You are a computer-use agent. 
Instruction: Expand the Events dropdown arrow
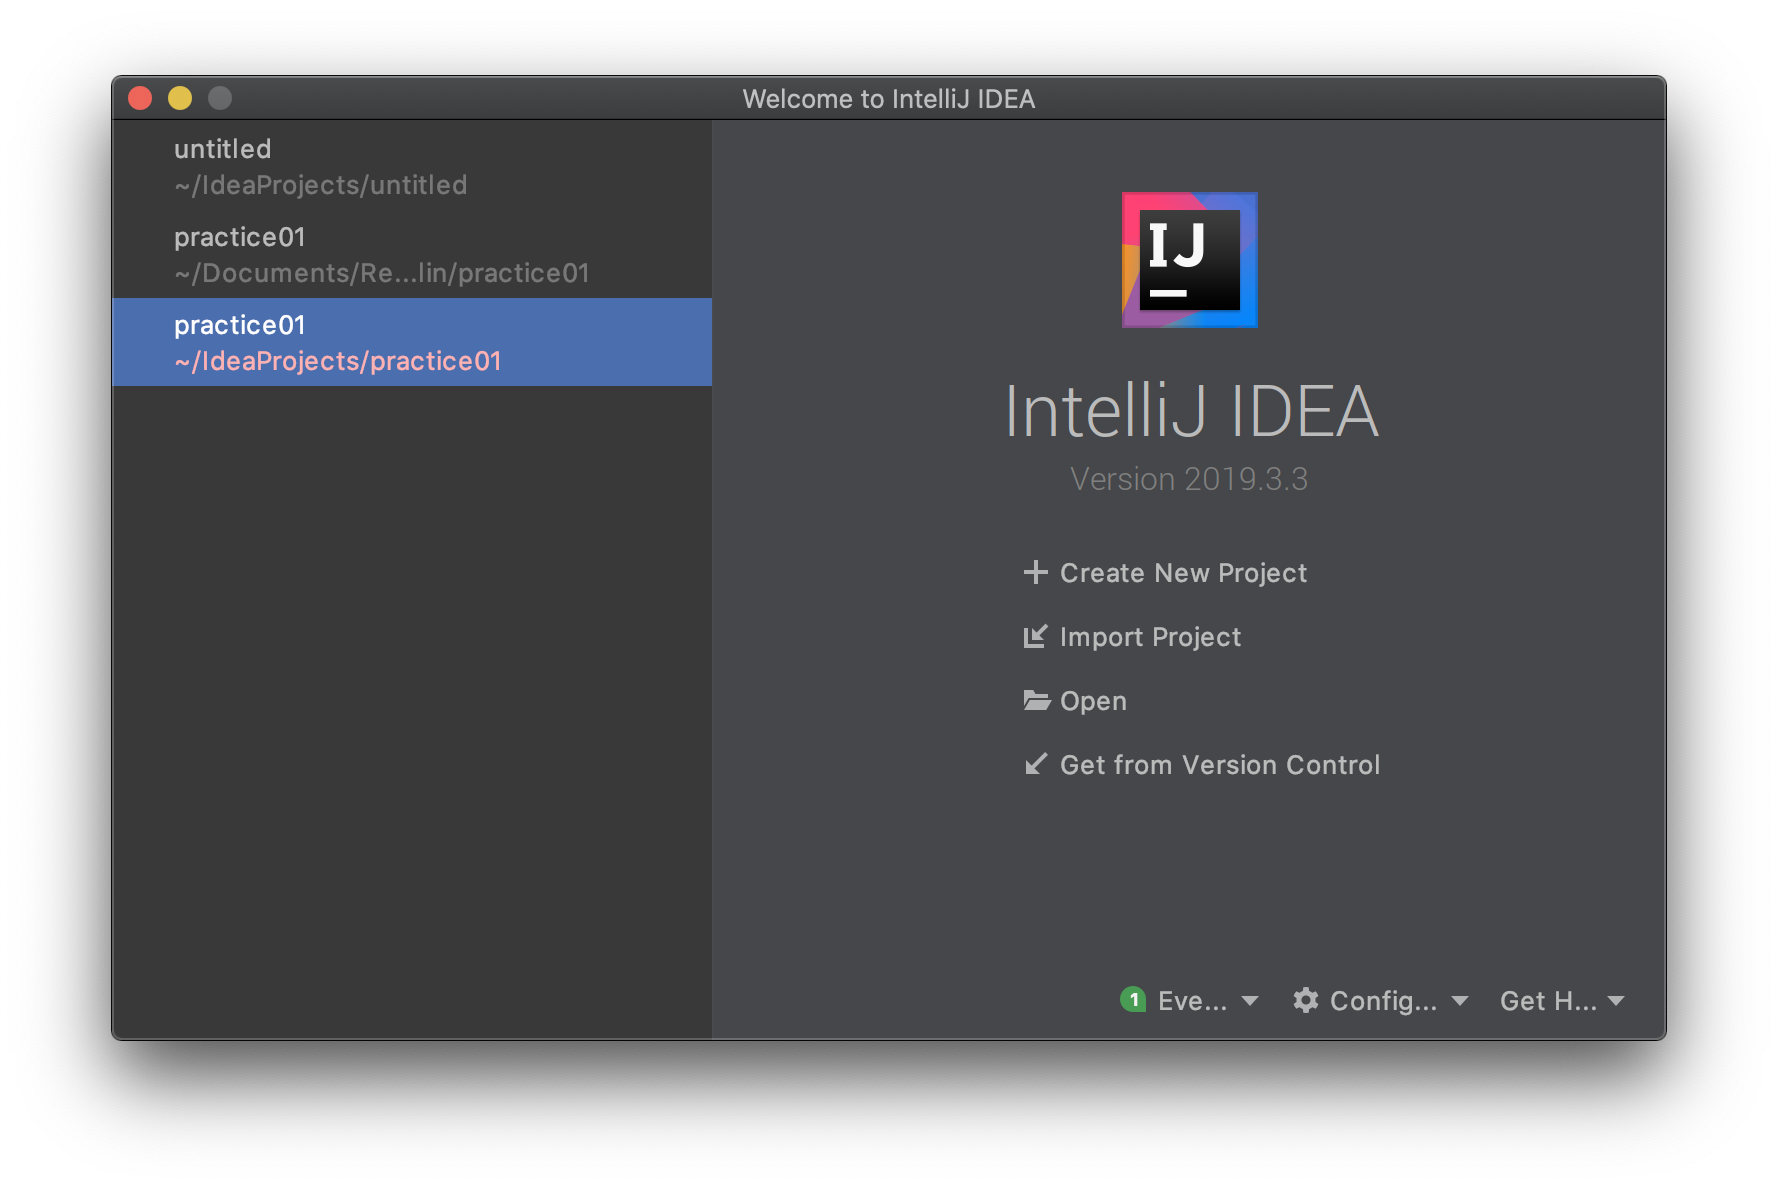click(x=1250, y=1001)
